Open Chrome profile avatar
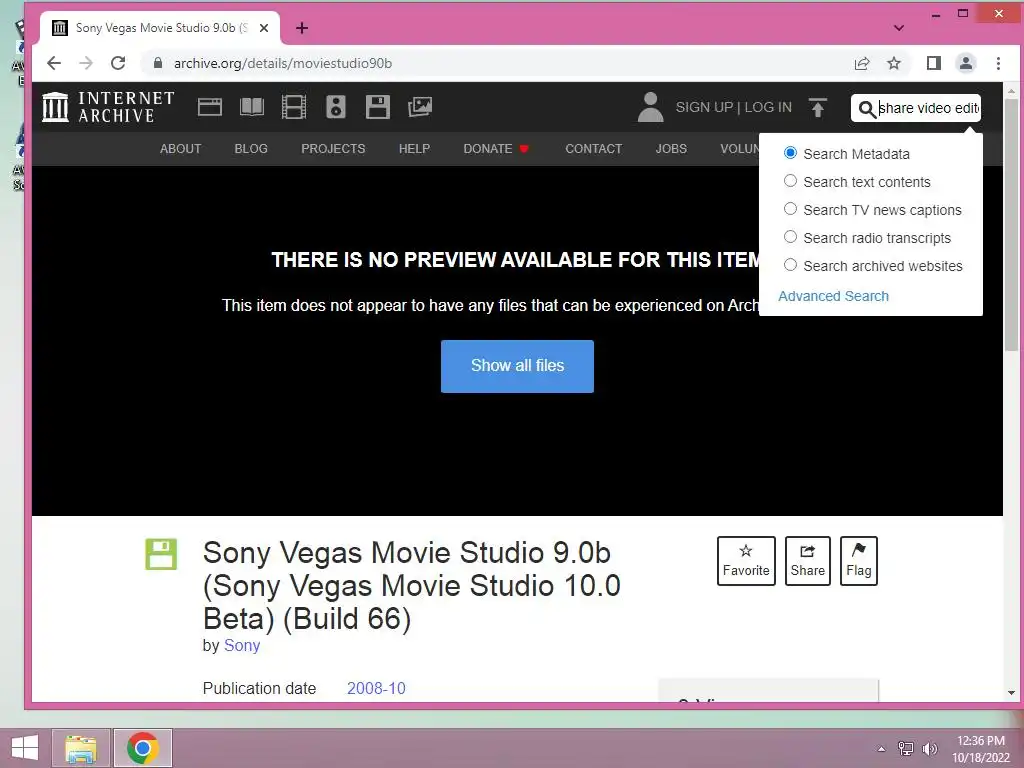The height and width of the screenshot is (768, 1024). point(966,63)
